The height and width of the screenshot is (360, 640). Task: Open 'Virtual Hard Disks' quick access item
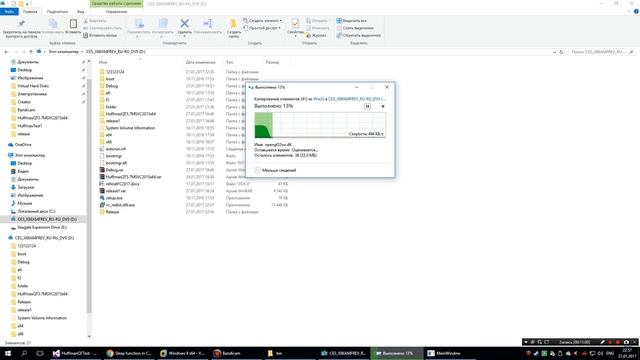pyautogui.click(x=33, y=86)
